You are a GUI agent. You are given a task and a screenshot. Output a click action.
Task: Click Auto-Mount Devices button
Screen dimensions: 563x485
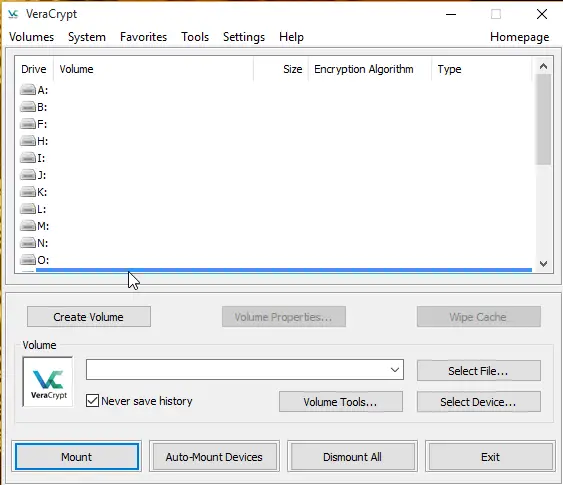(x=214, y=457)
